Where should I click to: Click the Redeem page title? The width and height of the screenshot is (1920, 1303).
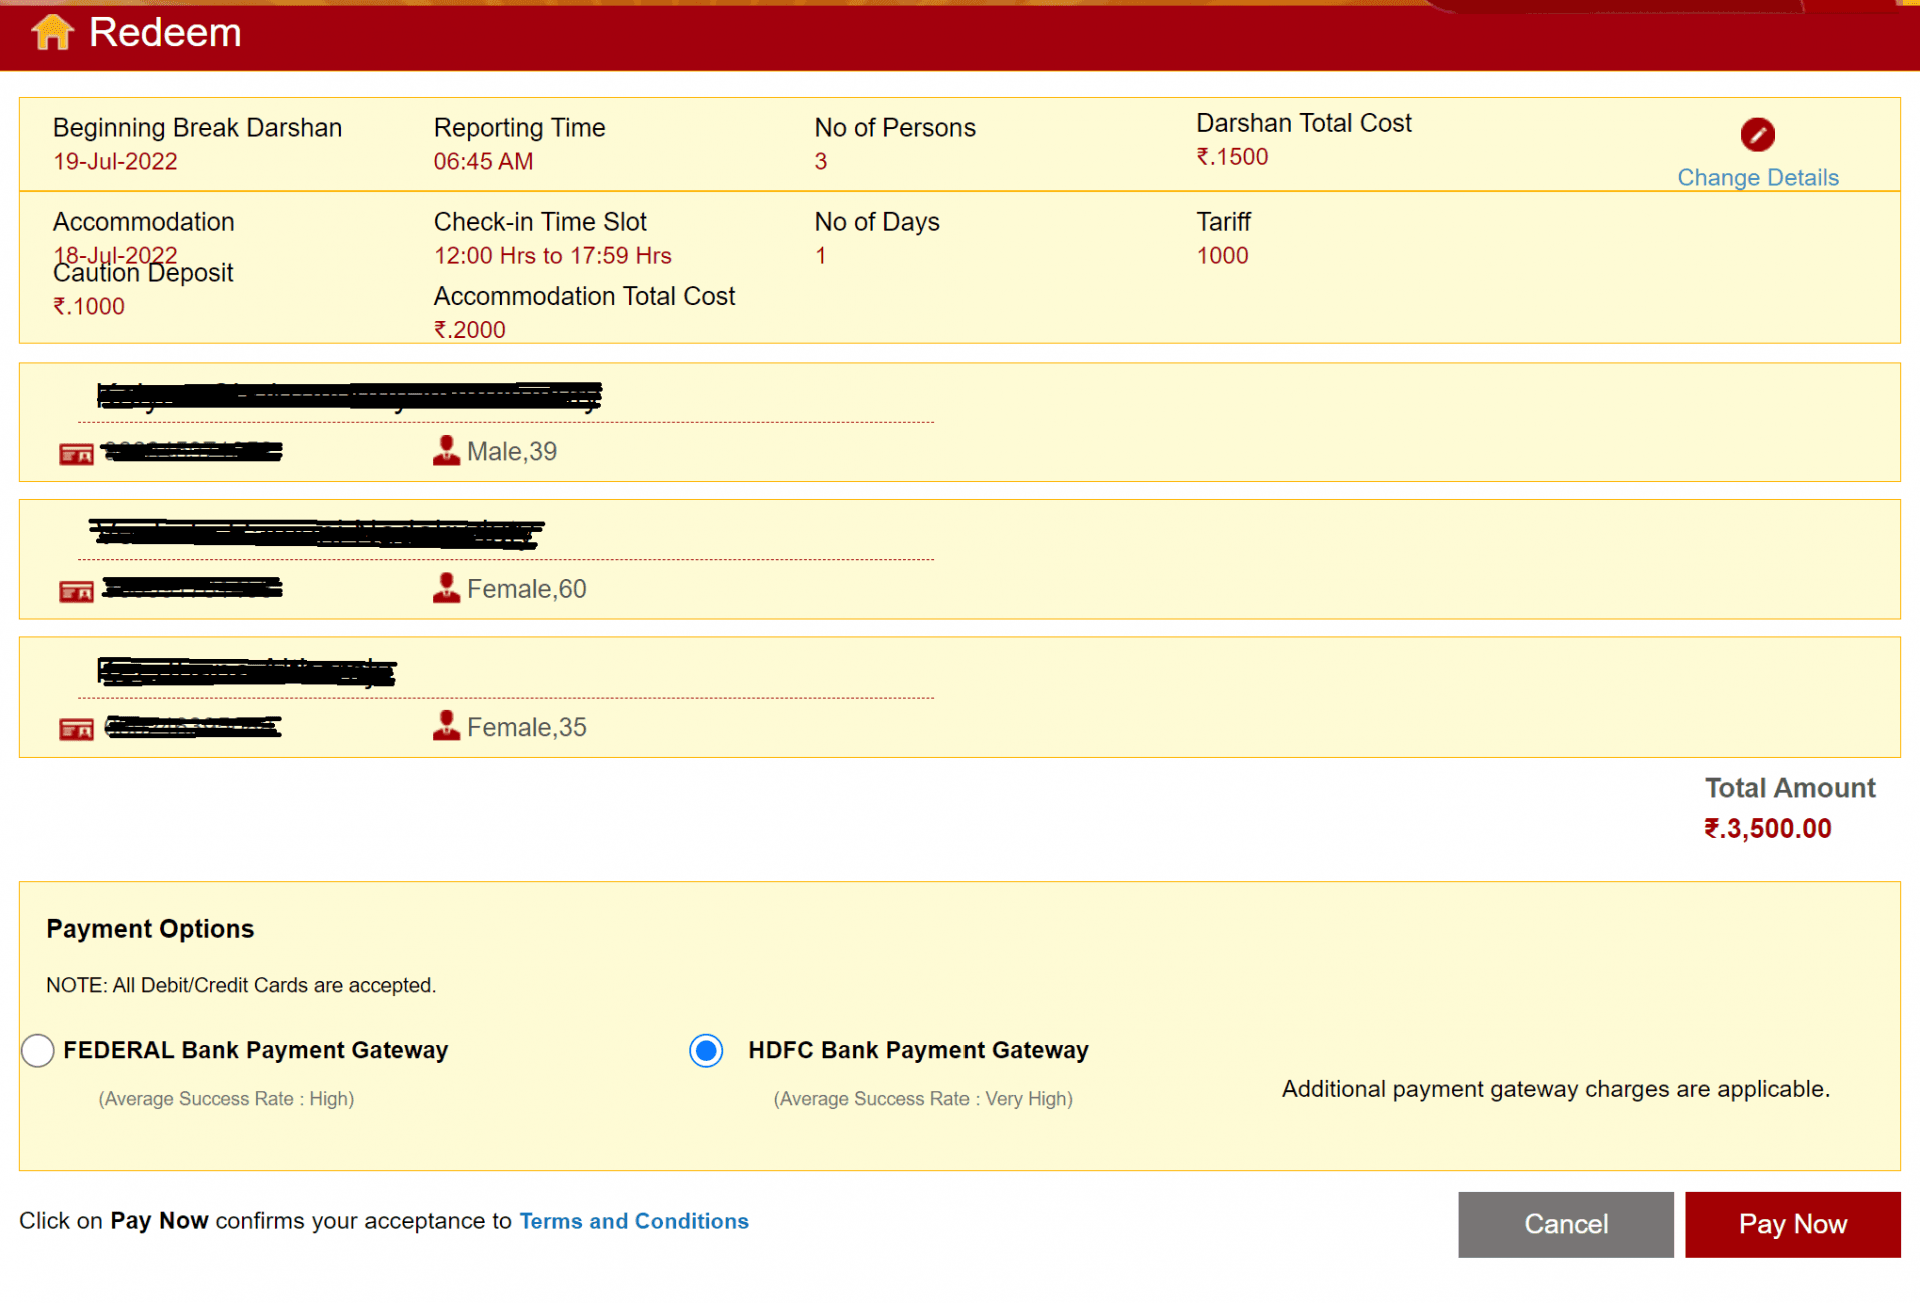click(x=165, y=33)
